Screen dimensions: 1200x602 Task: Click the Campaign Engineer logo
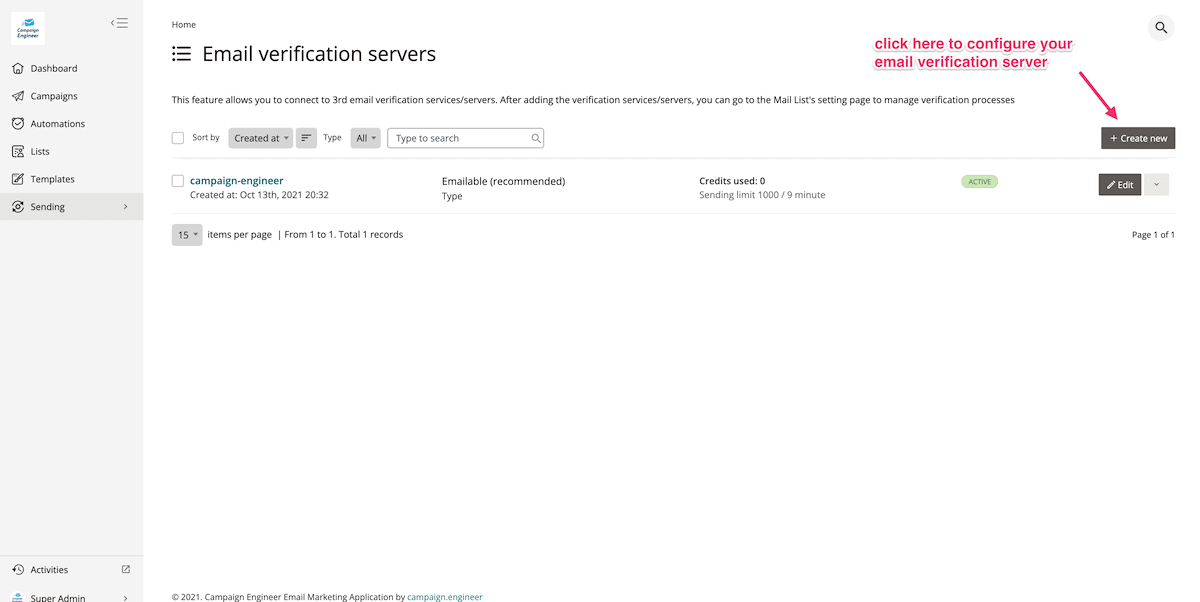tap(28, 28)
